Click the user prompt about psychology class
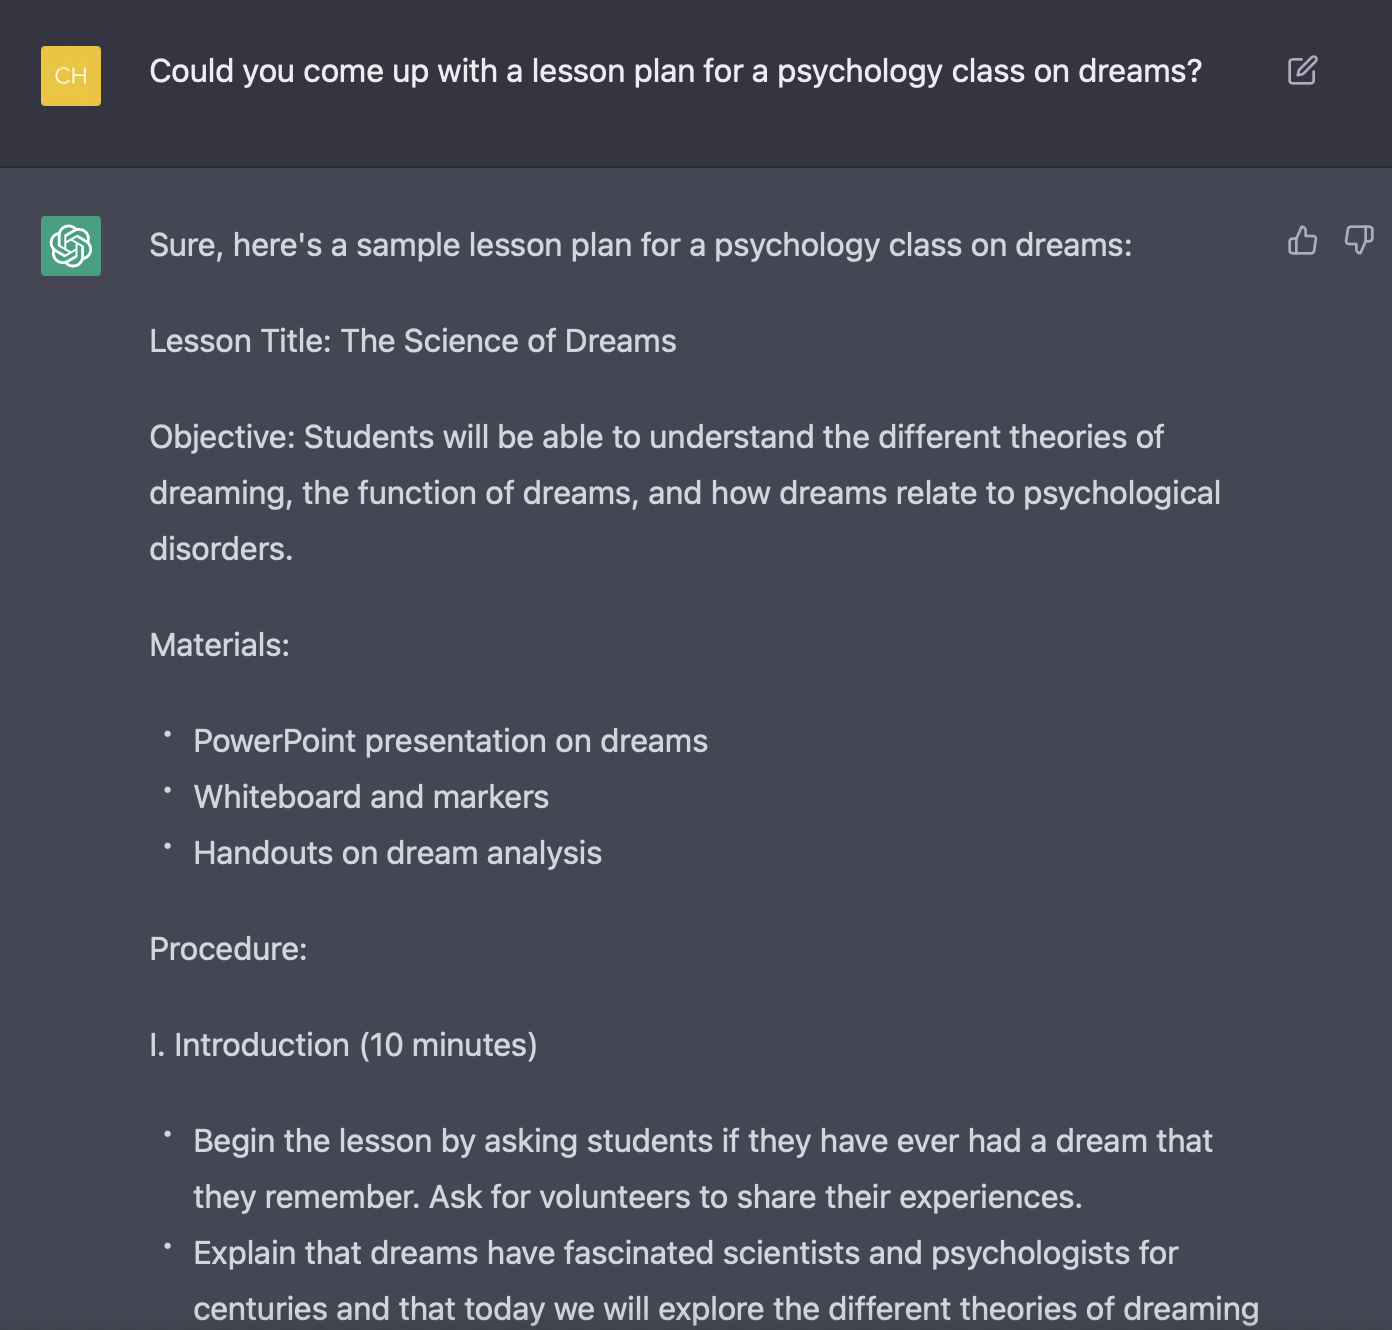 (x=675, y=72)
